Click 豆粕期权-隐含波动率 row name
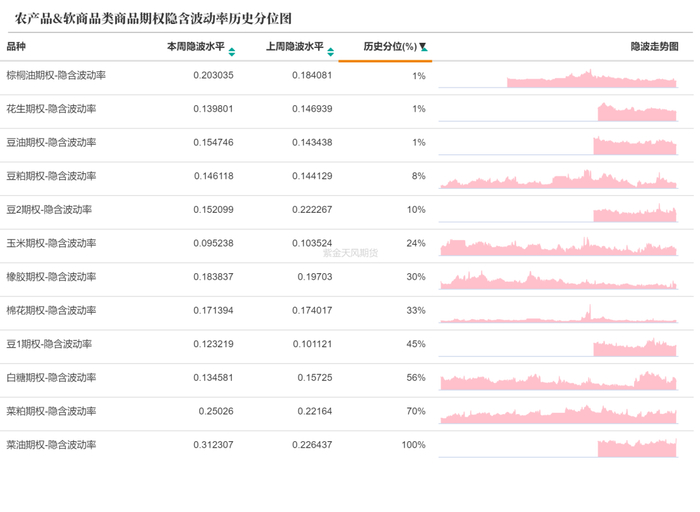700x512 pixels. (x=52, y=176)
